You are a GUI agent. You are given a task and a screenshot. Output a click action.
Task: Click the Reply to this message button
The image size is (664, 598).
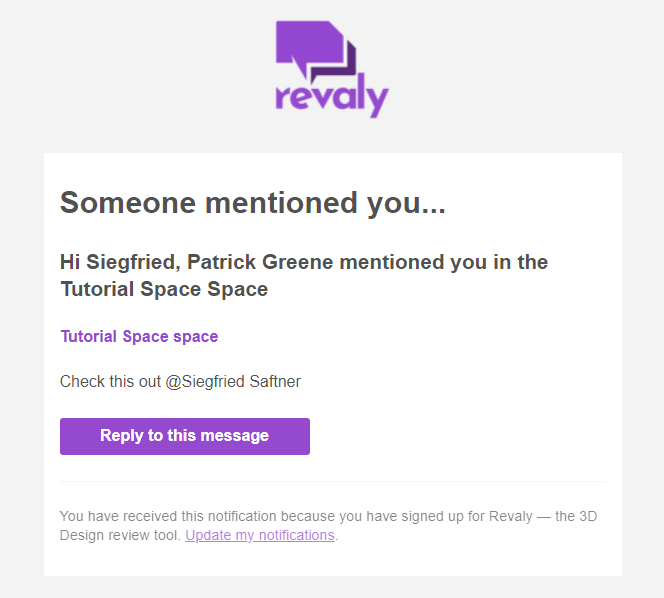tap(185, 436)
